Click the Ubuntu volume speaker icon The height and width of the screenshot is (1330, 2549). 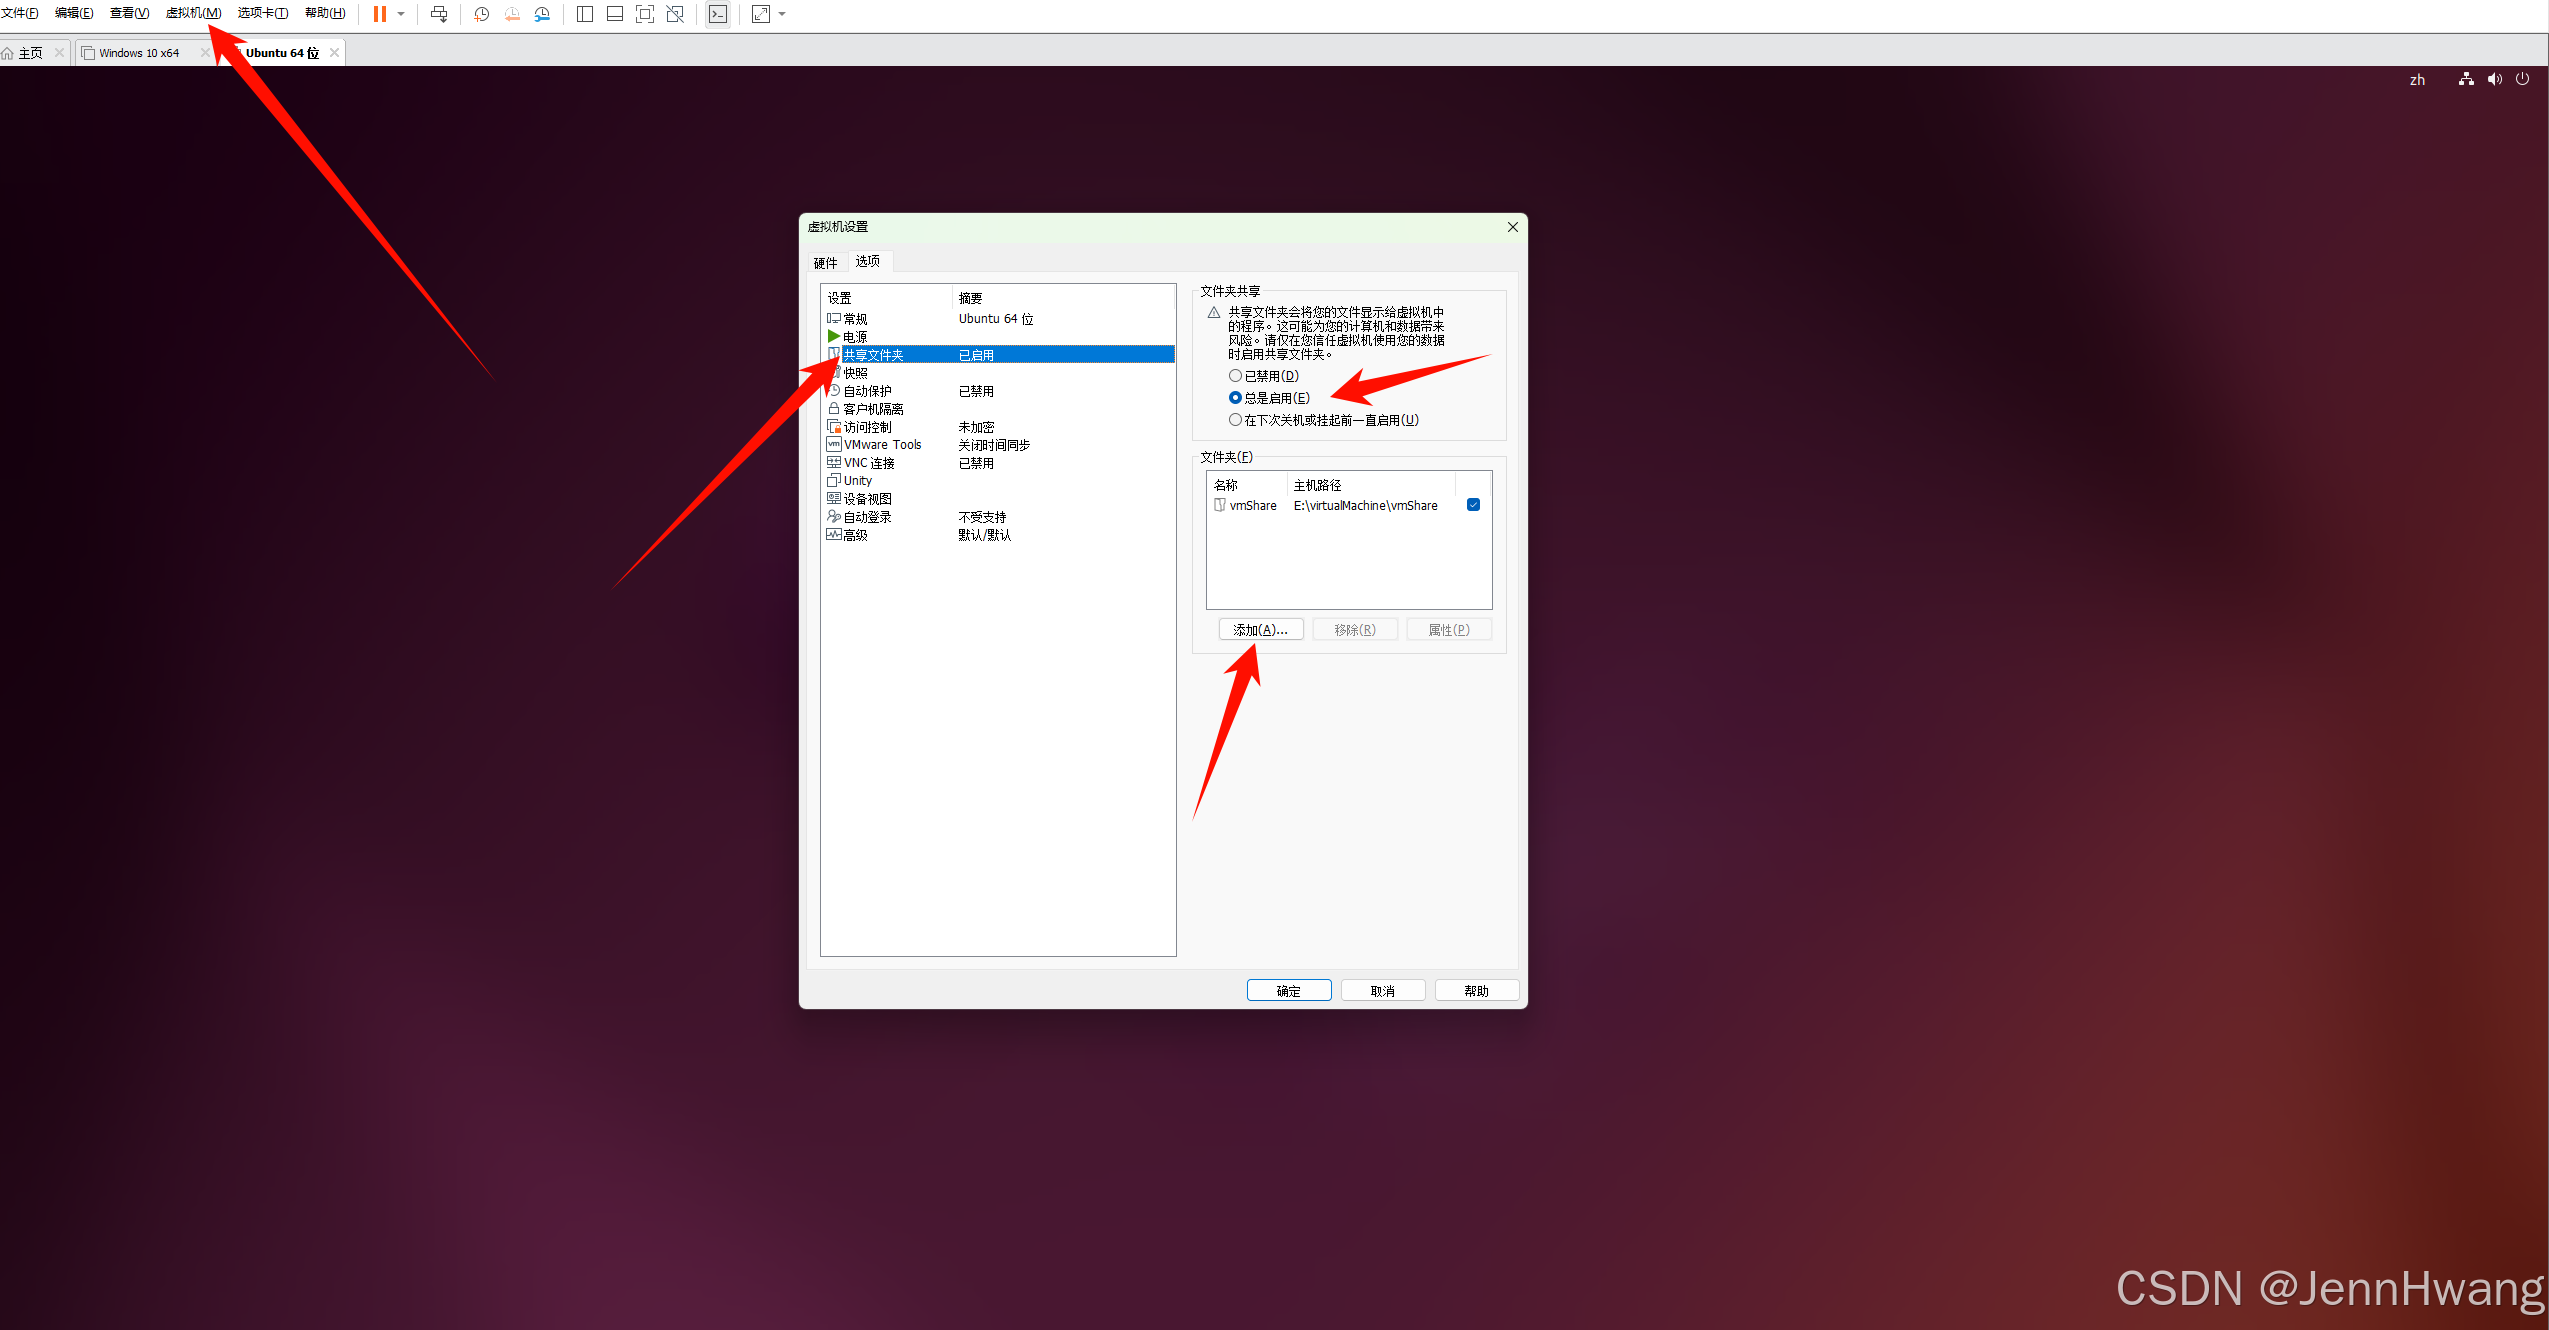[2494, 80]
